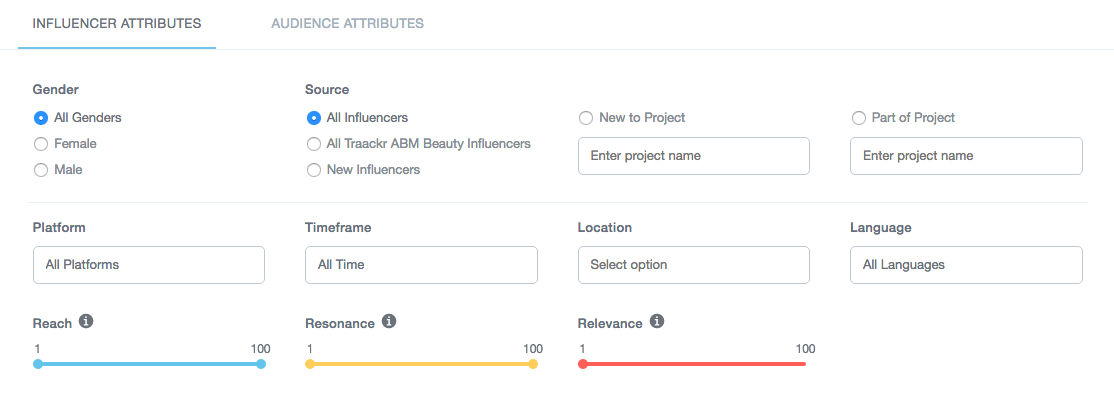
Task: Open the Platform dropdown showing All Platforms
Action: [x=149, y=265]
